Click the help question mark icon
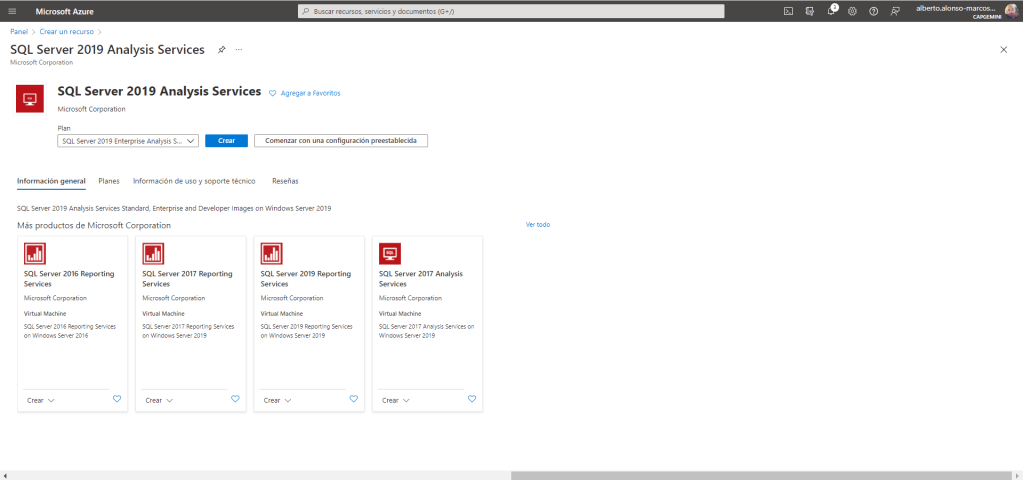 [873, 11]
